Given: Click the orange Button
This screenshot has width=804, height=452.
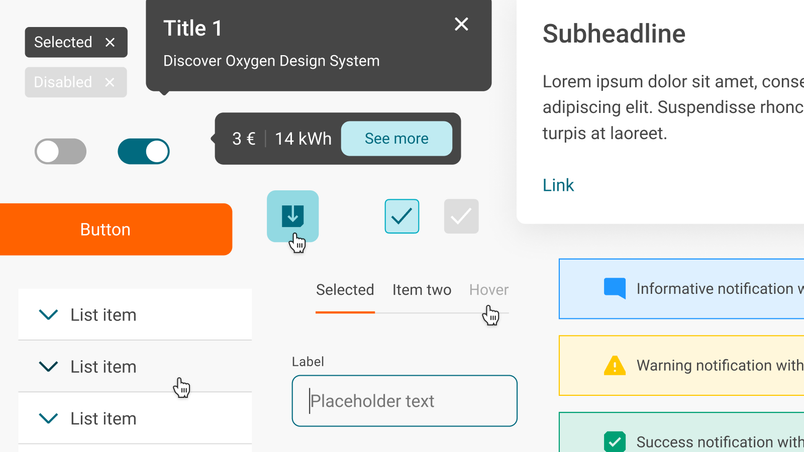Looking at the screenshot, I should tap(116, 229).
